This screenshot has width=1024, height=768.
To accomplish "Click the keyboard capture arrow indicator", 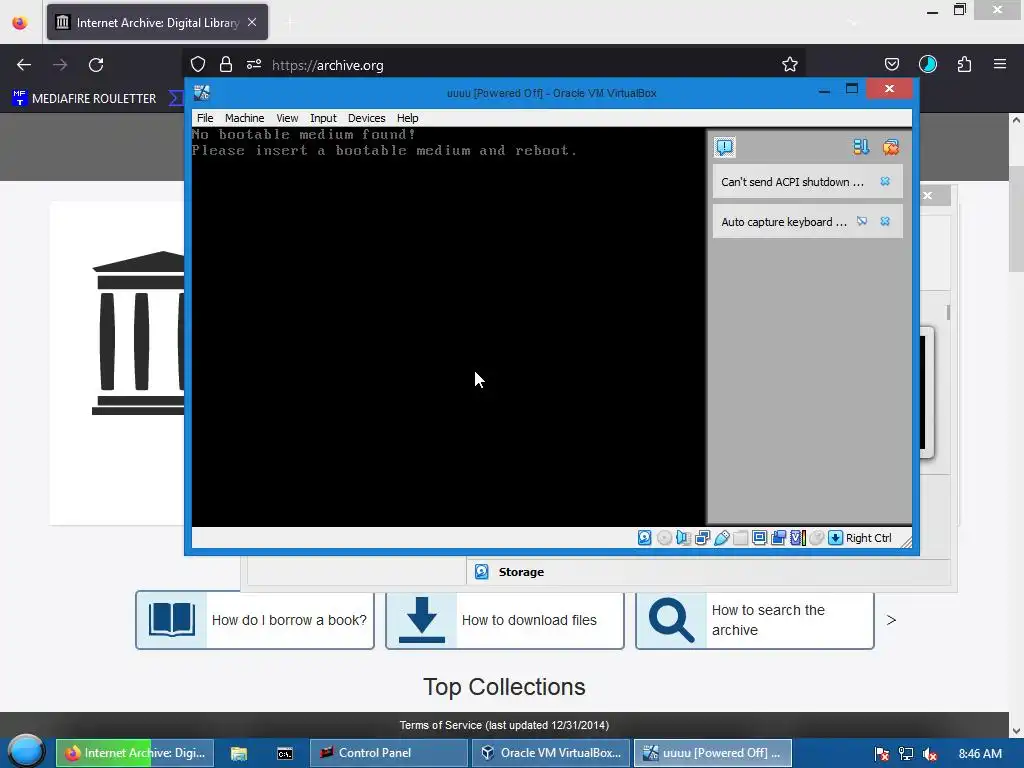I will [835, 537].
